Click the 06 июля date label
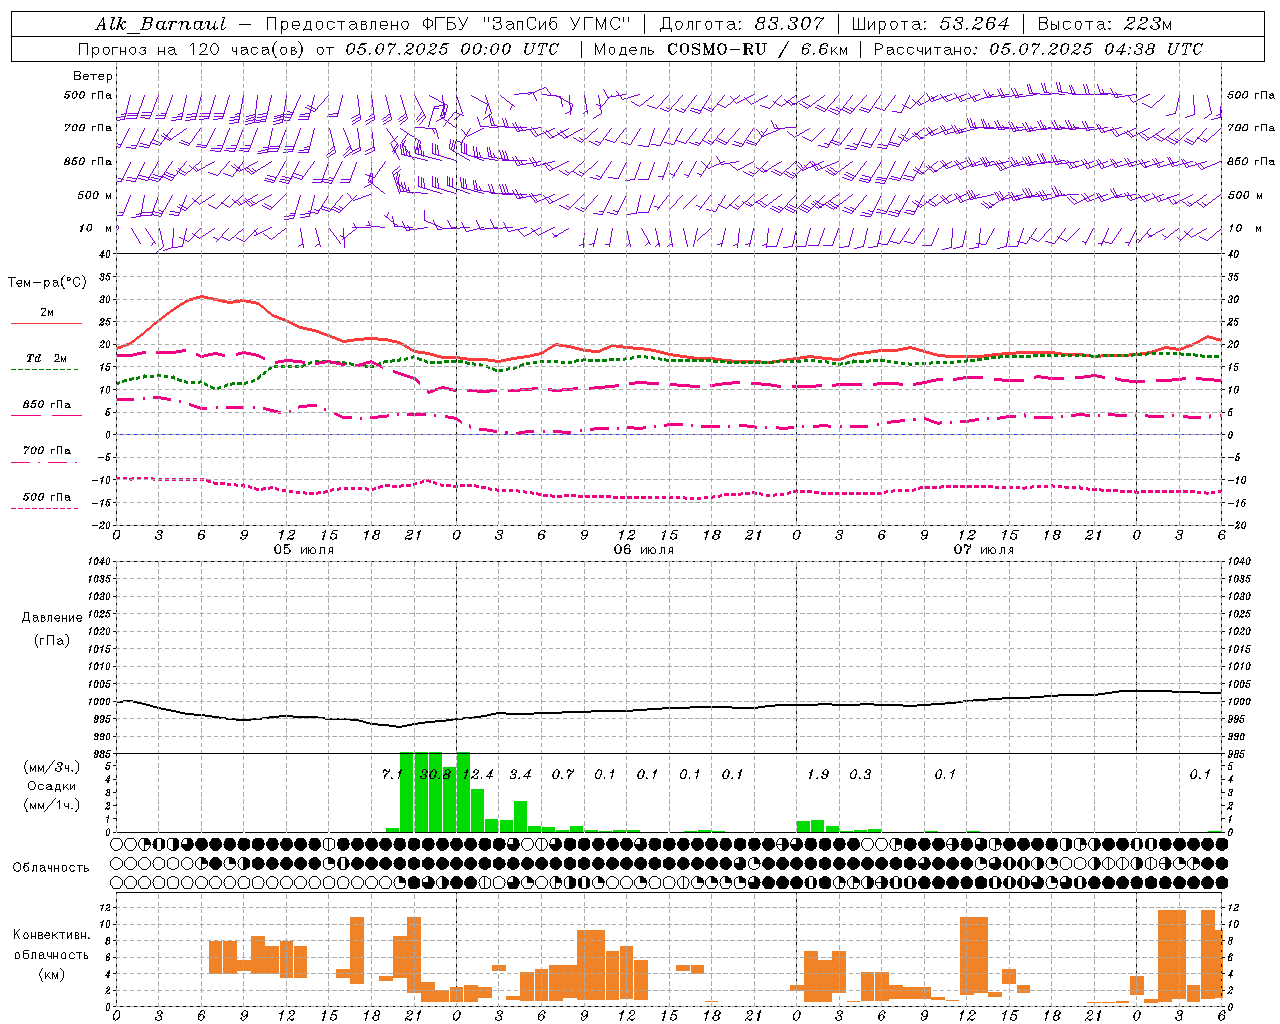 [x=644, y=550]
